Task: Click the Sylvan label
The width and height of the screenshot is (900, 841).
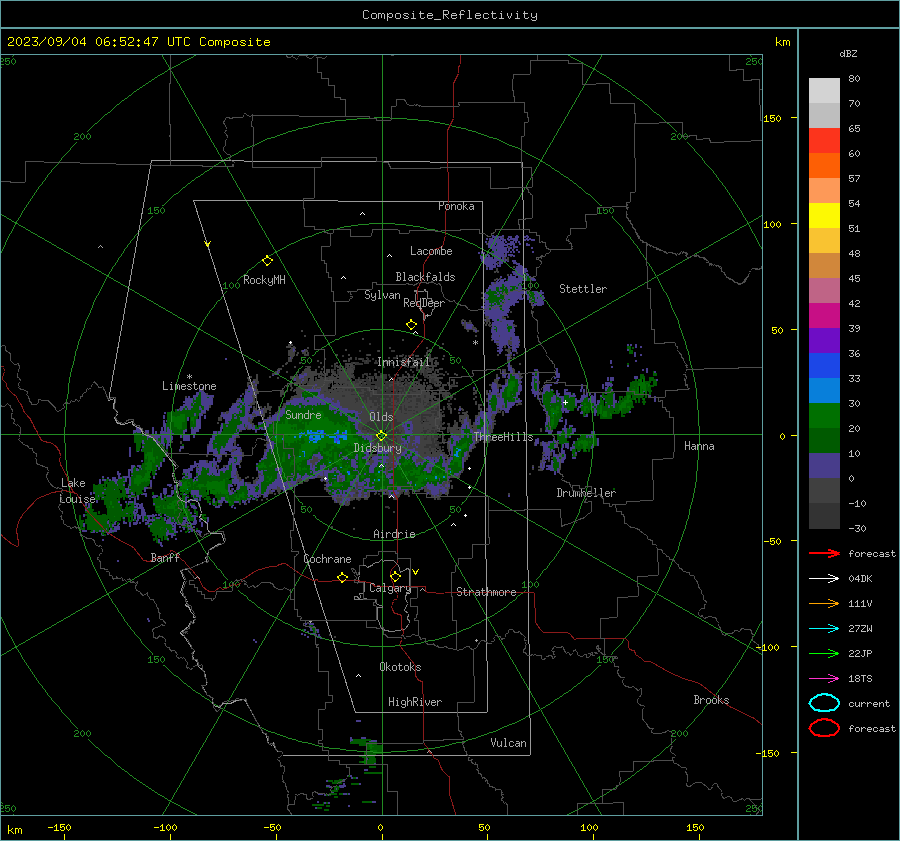Action: click(x=382, y=295)
